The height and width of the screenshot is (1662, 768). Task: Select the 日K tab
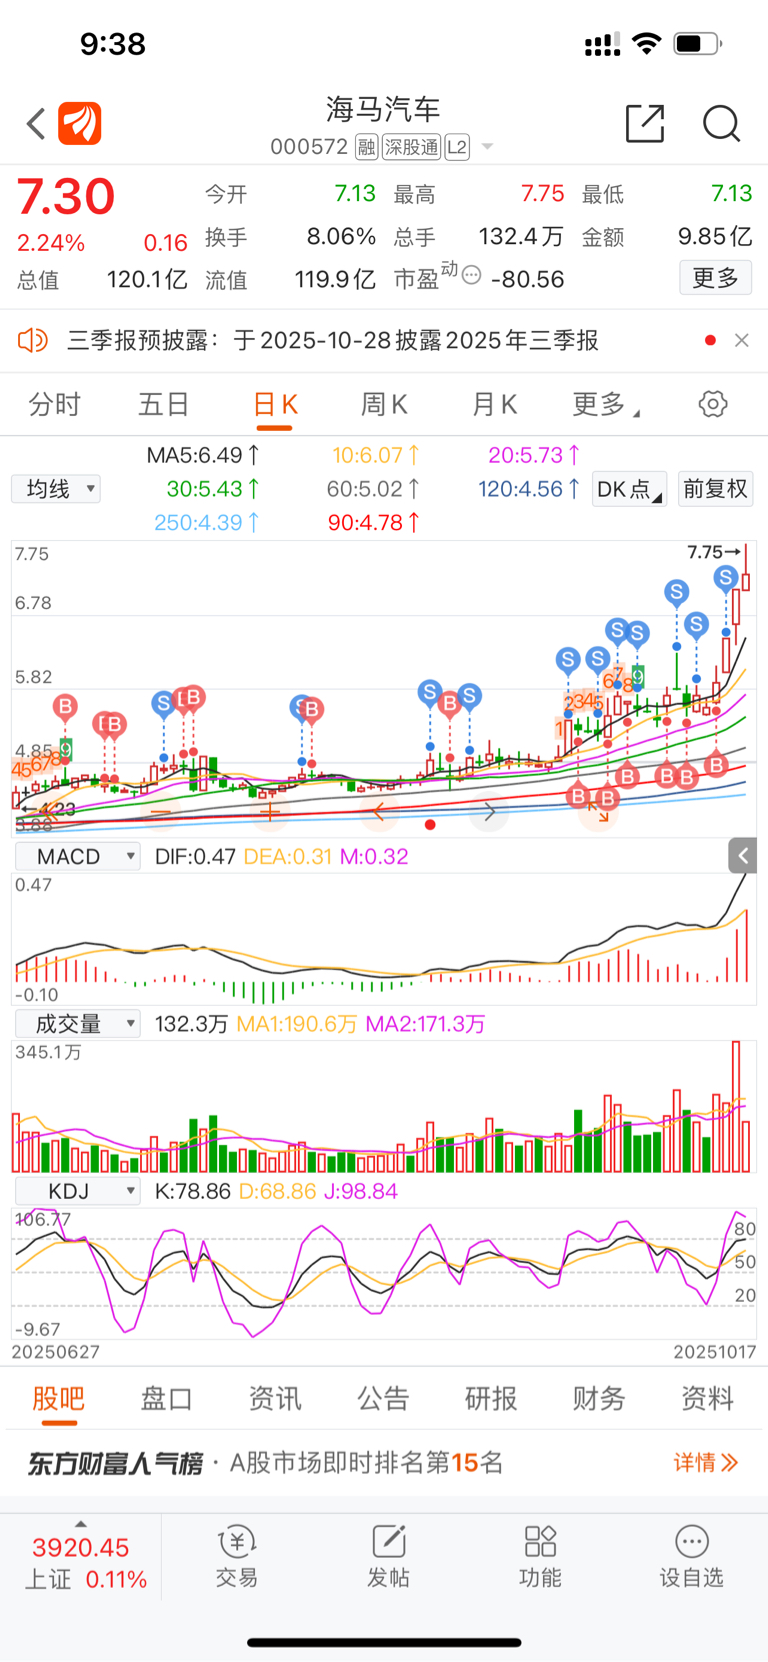275,404
